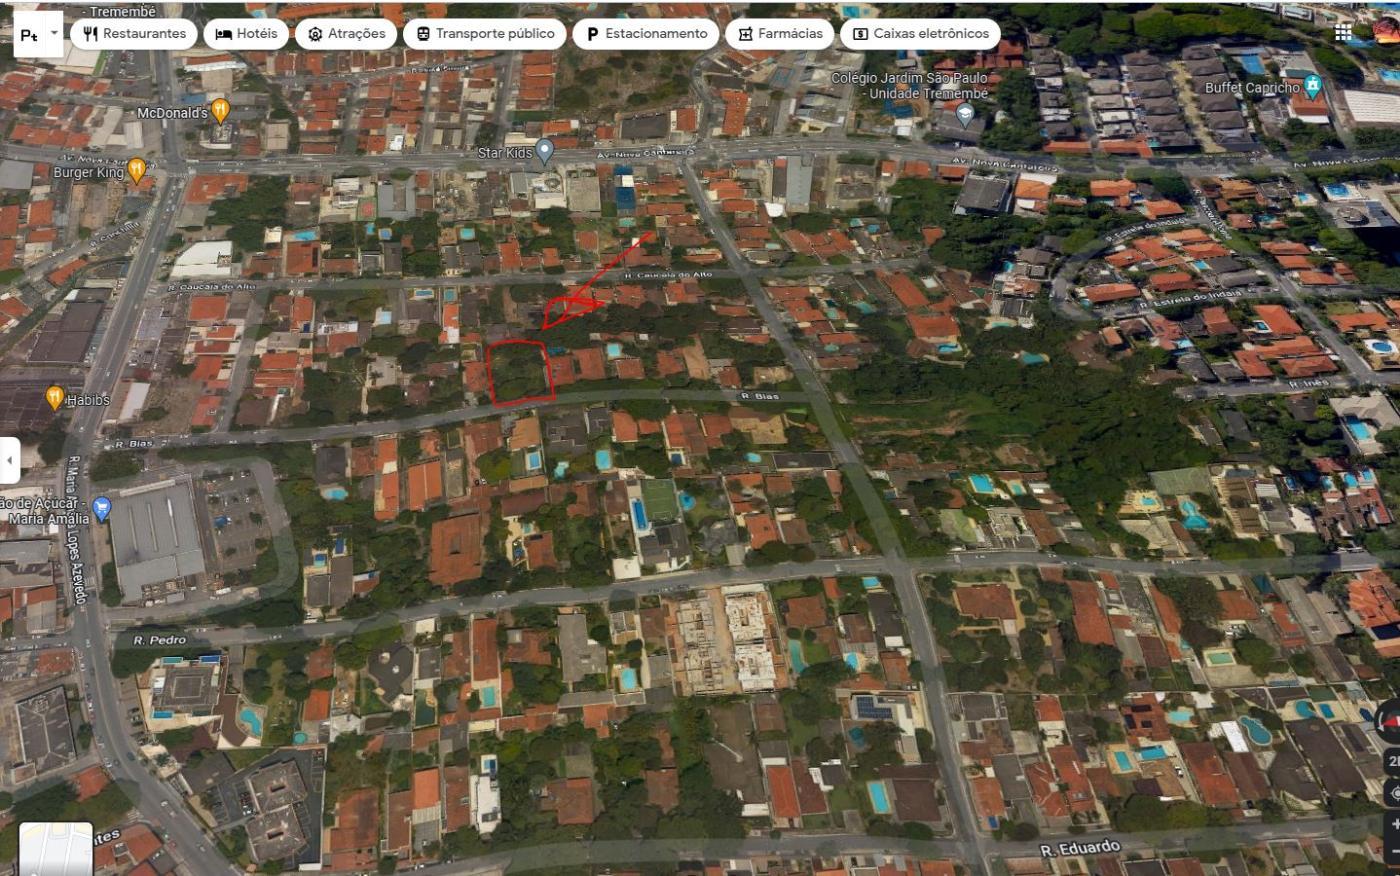Collapse the side panel with the edge arrow
The height and width of the screenshot is (876, 1400).
point(9,460)
